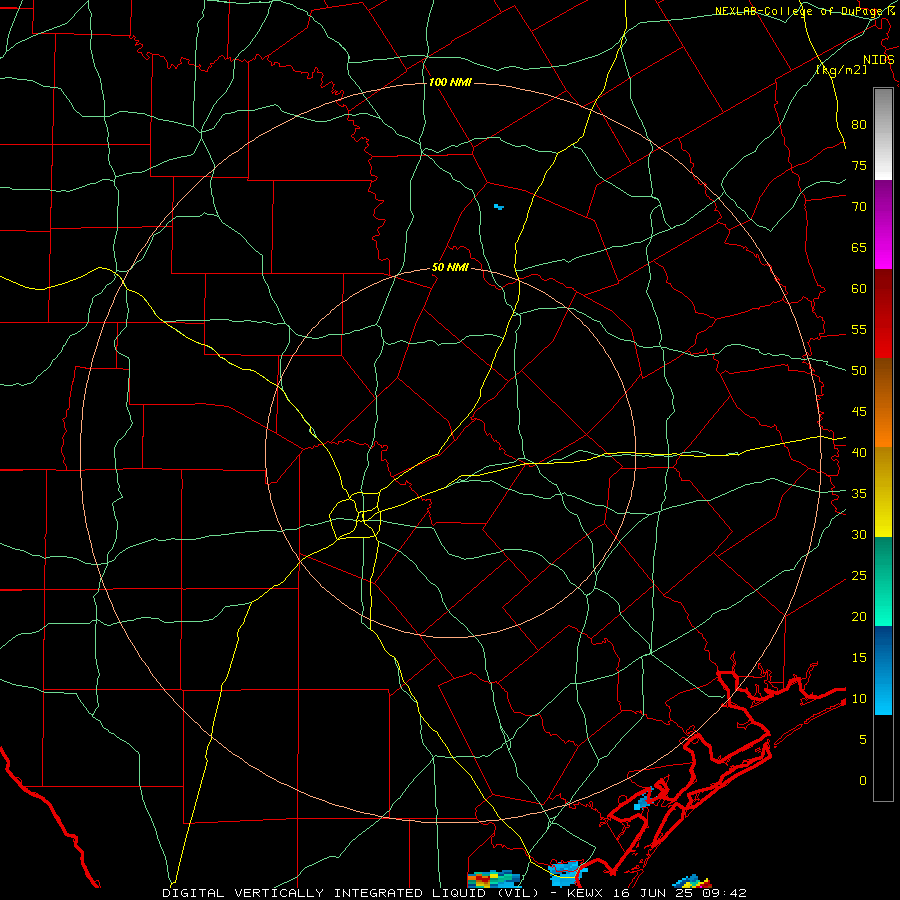Viewport: 900px width, 900px height.
Task: Select the red segment of the color bar
Action: [x=883, y=314]
